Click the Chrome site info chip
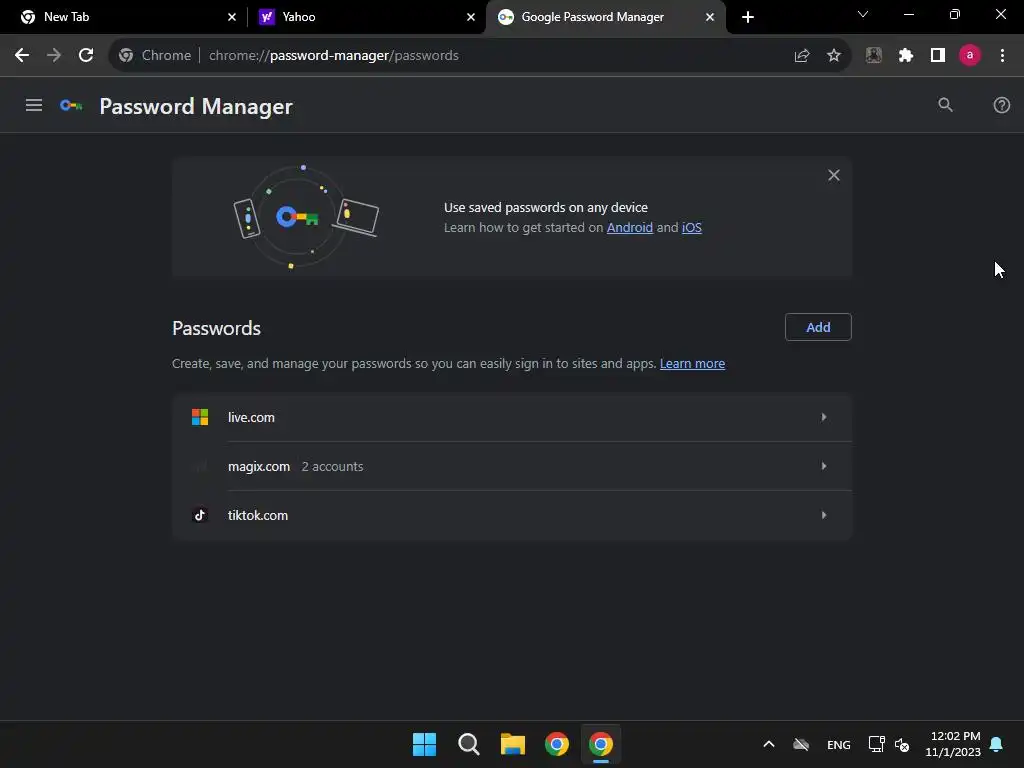 (155, 56)
